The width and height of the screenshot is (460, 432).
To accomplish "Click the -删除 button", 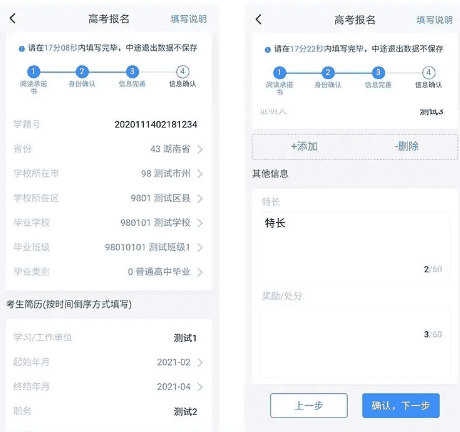I will [407, 146].
